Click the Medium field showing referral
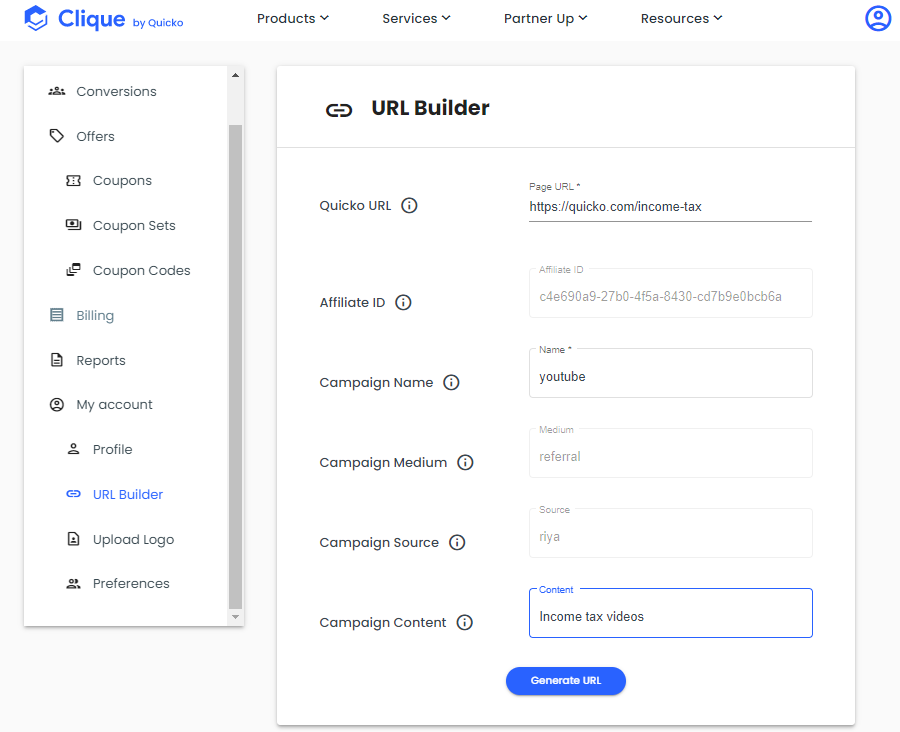The image size is (900, 732). pyautogui.click(x=670, y=454)
